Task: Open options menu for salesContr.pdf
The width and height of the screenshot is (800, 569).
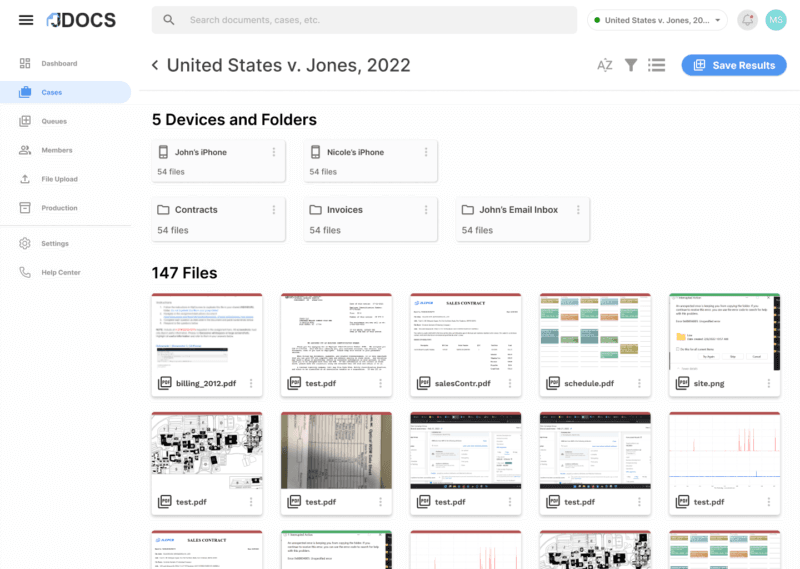Action: tap(510, 383)
